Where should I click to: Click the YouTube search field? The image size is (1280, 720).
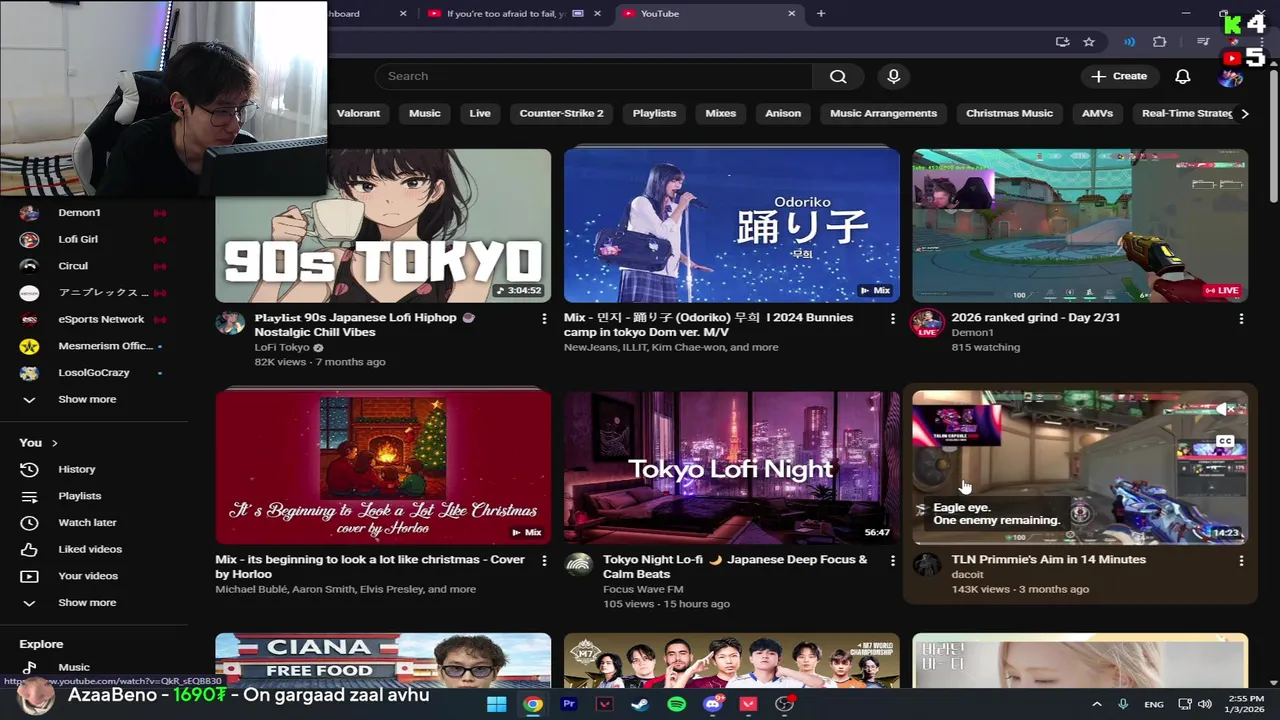coord(594,76)
